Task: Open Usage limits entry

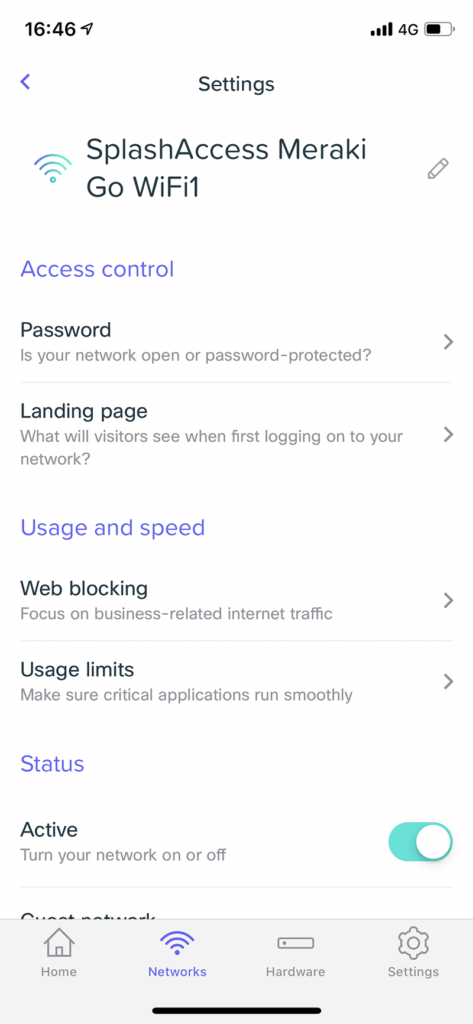Action: 236,682
